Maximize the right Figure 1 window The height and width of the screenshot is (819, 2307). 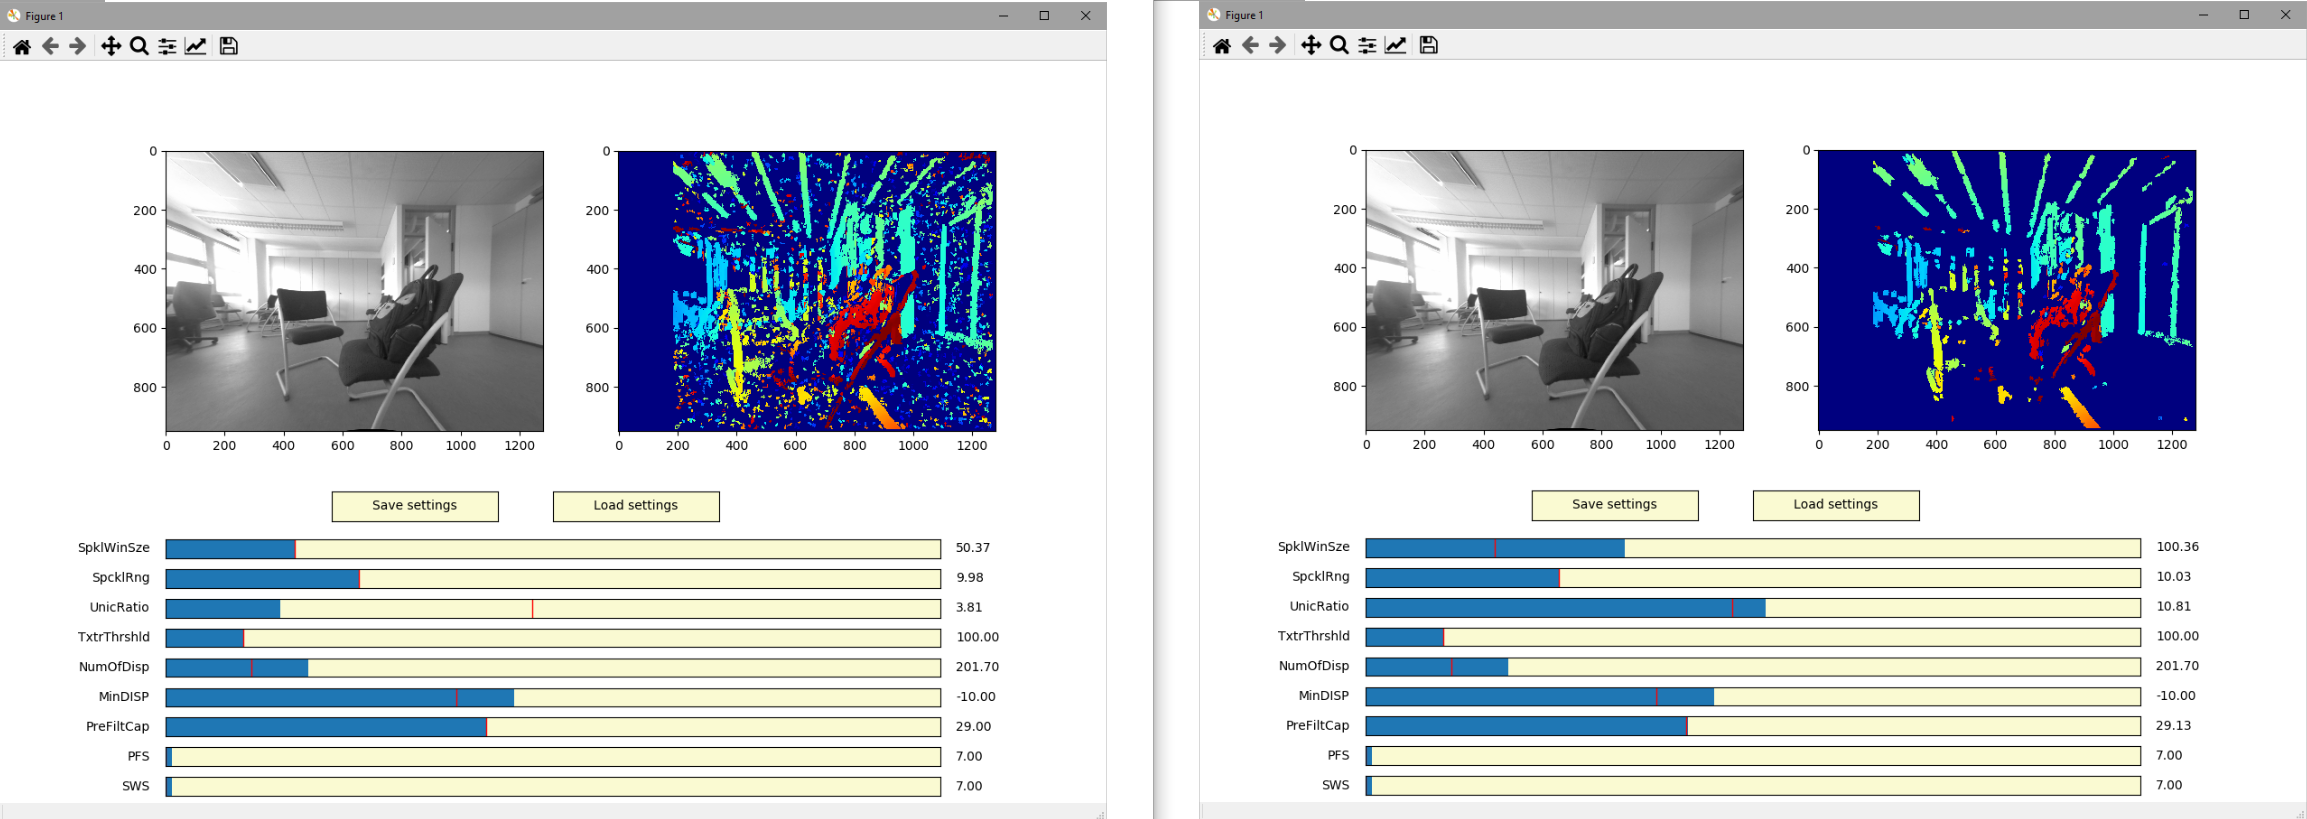tap(2244, 15)
